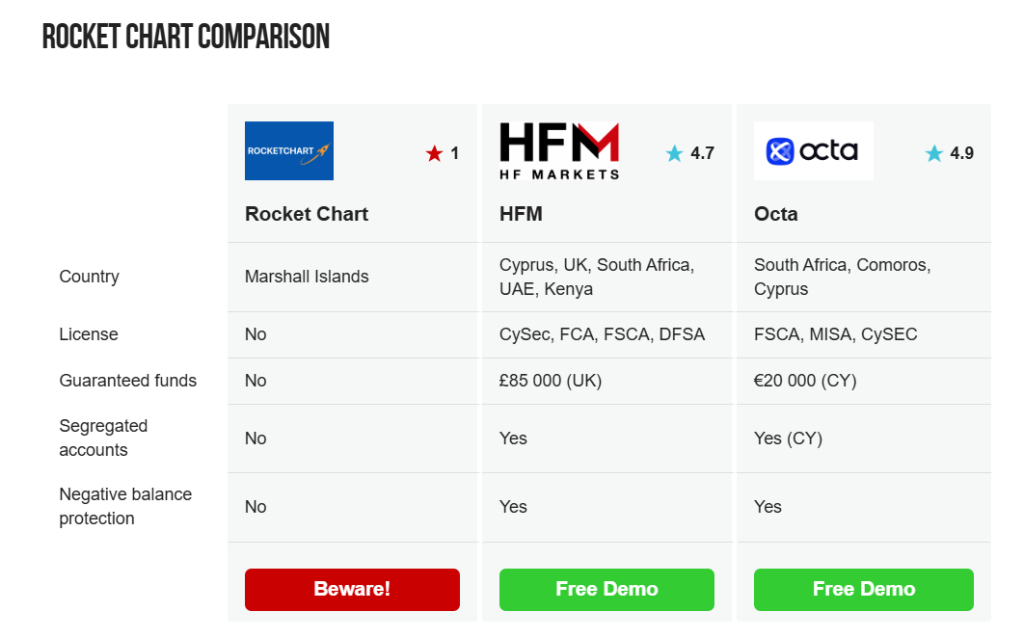The height and width of the screenshot is (638, 1024).
Task: Select the Marshall Islands country cell
Action: (307, 277)
